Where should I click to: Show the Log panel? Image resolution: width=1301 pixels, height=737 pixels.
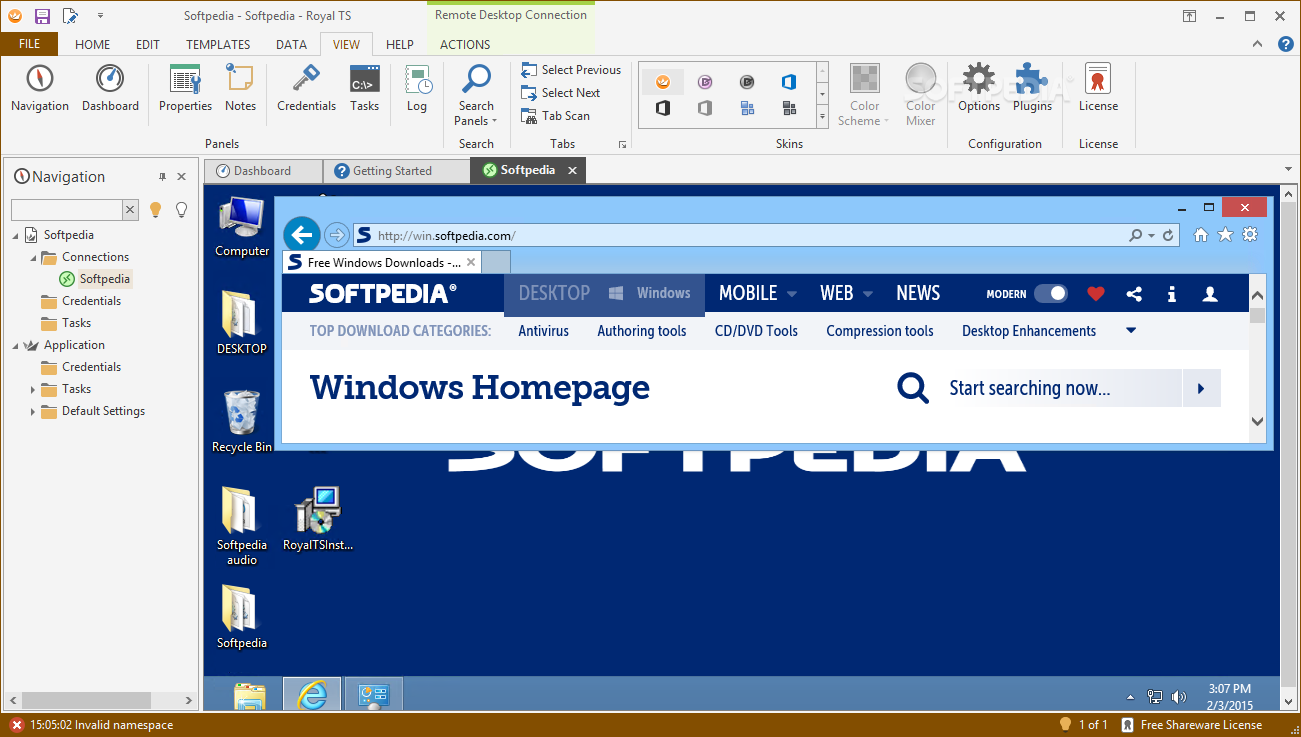417,89
